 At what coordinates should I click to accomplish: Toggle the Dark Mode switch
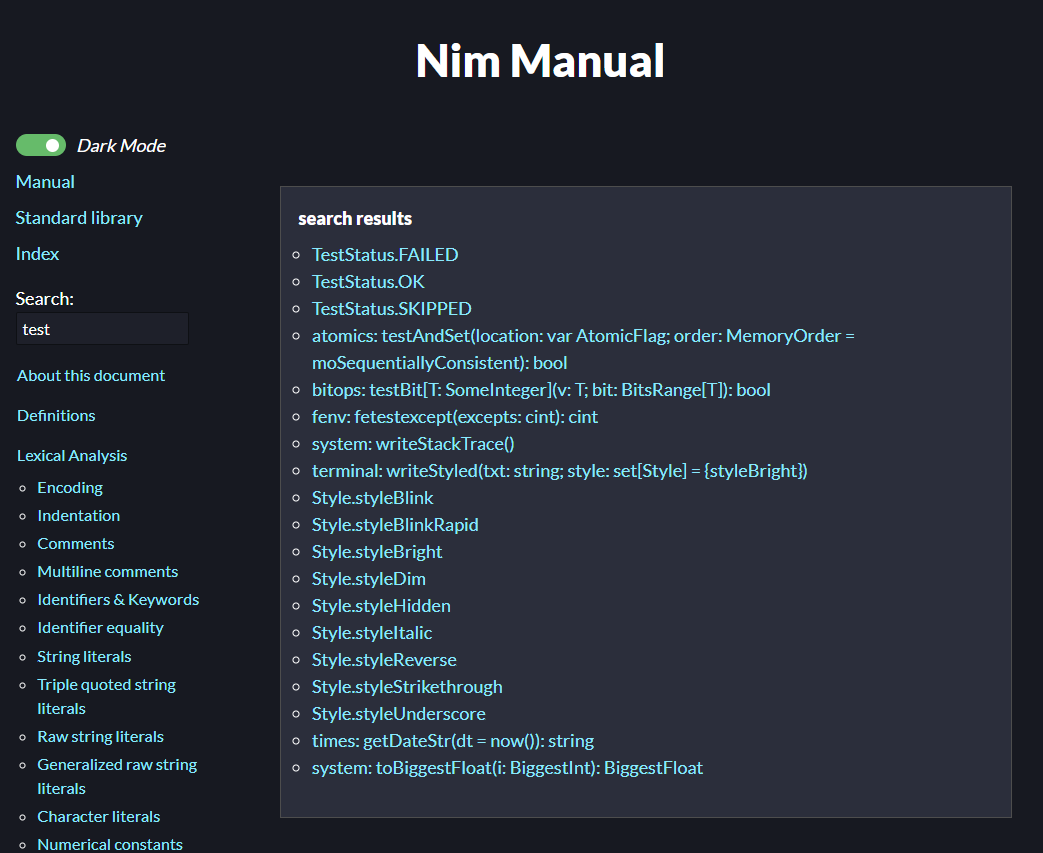click(41, 145)
